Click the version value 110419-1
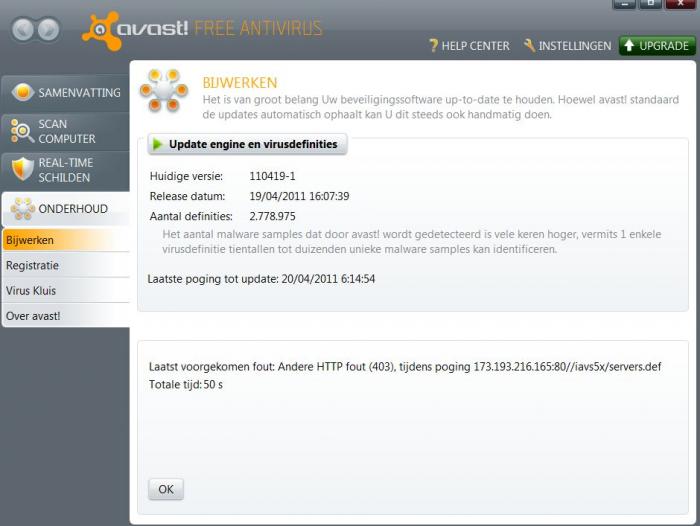Screen dimensions: 700x526 (x=272, y=176)
